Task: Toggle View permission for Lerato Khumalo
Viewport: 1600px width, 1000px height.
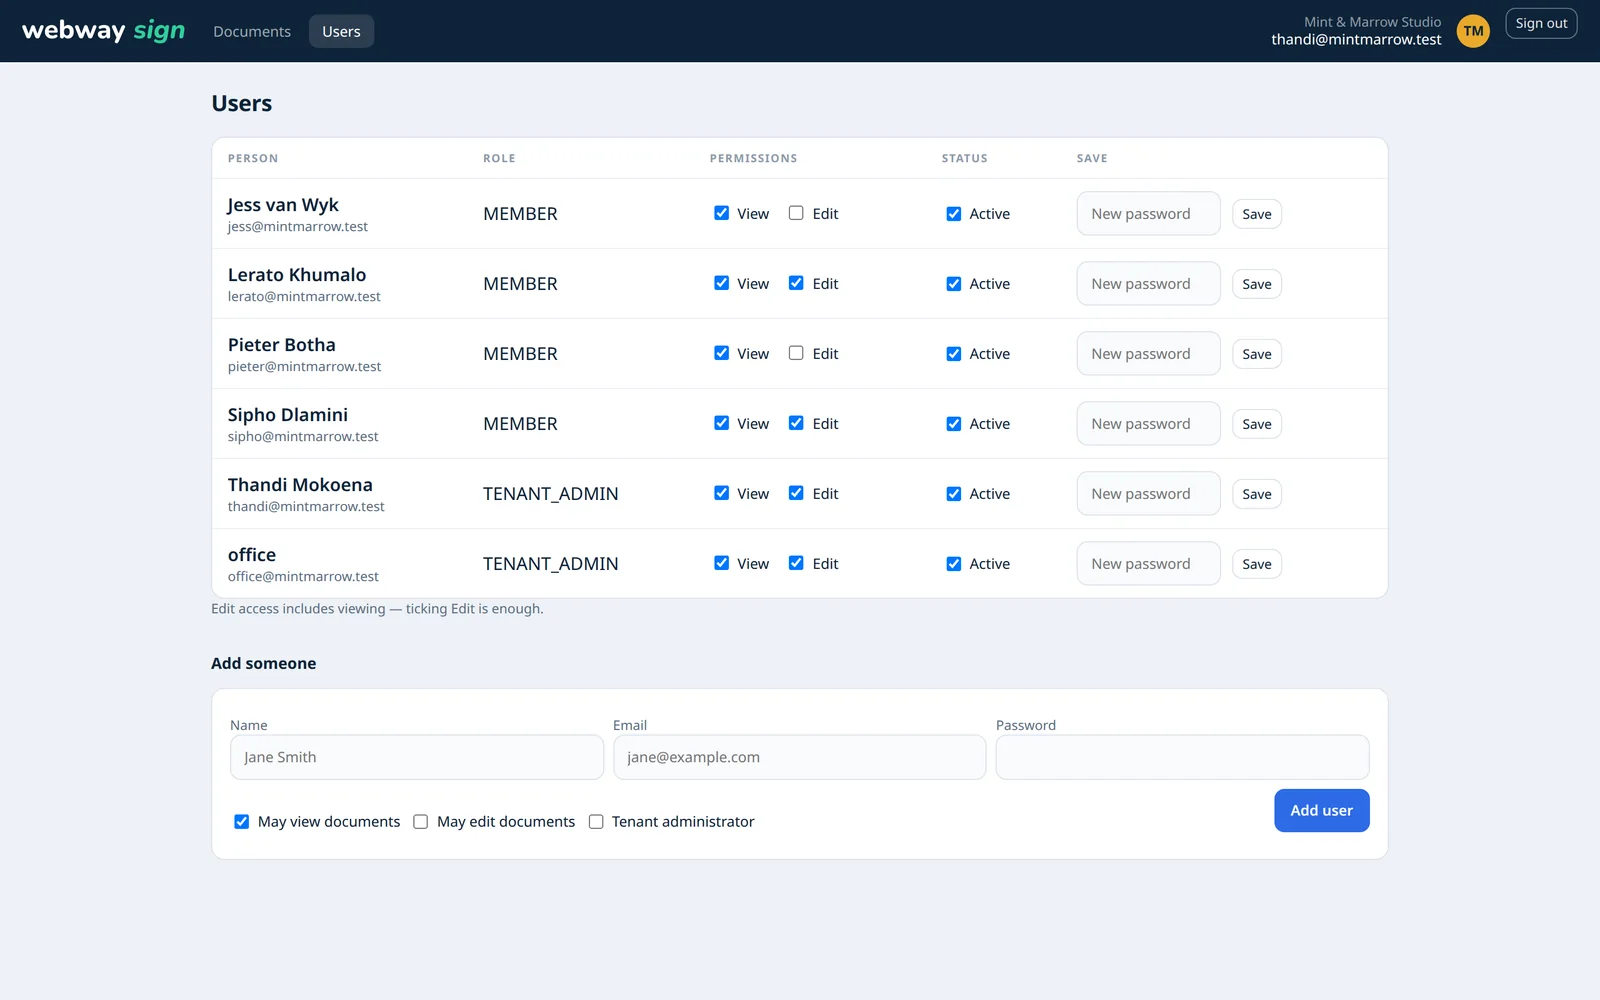Action: pos(721,283)
